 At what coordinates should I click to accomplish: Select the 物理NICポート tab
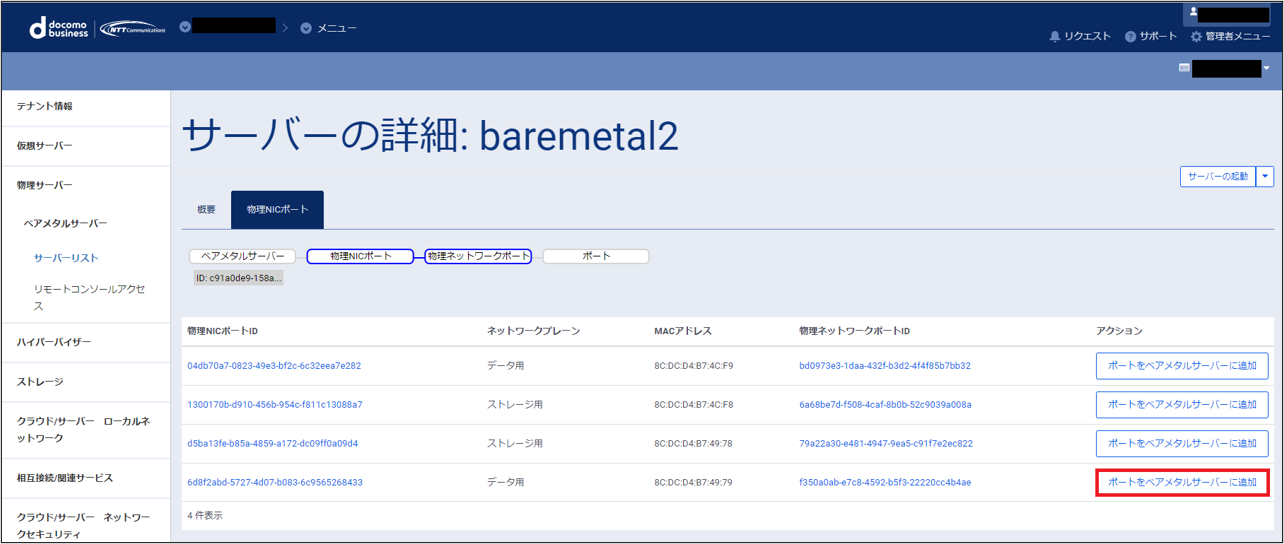click(277, 210)
